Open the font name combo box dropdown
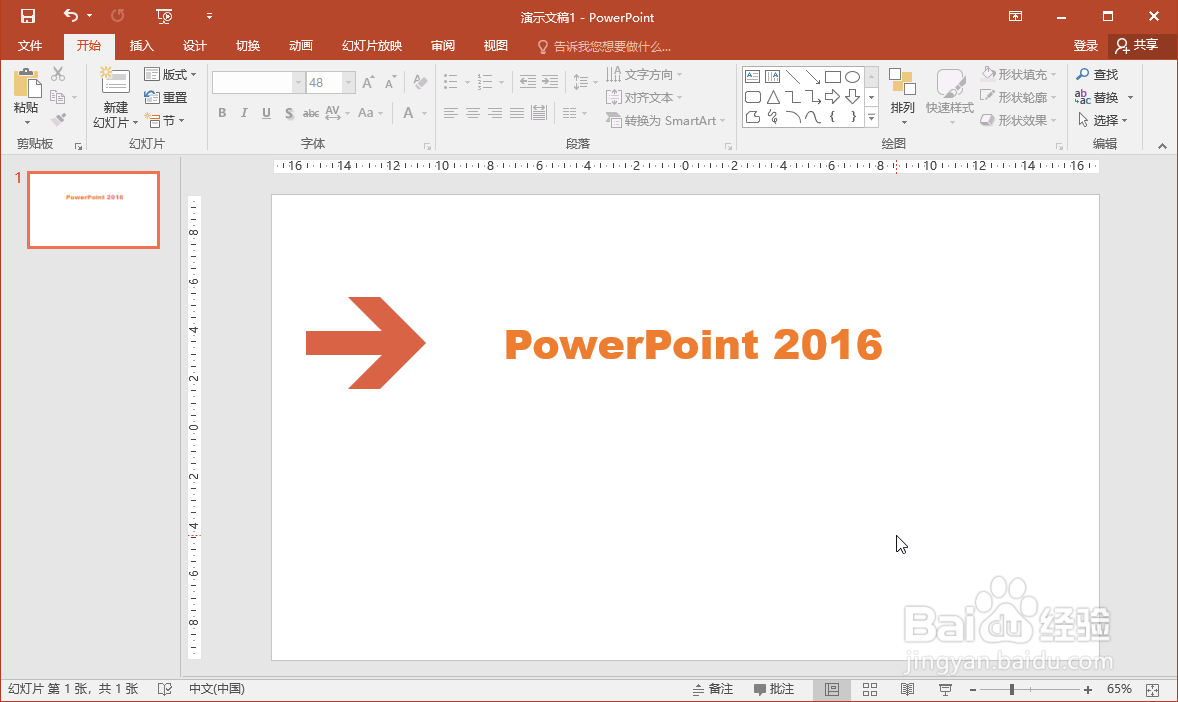The image size is (1178, 702). (x=298, y=82)
